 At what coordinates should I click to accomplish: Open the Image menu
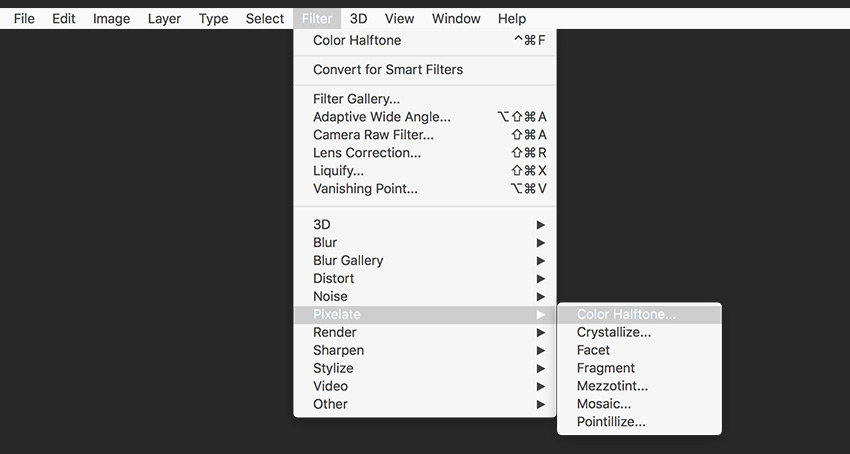111,18
